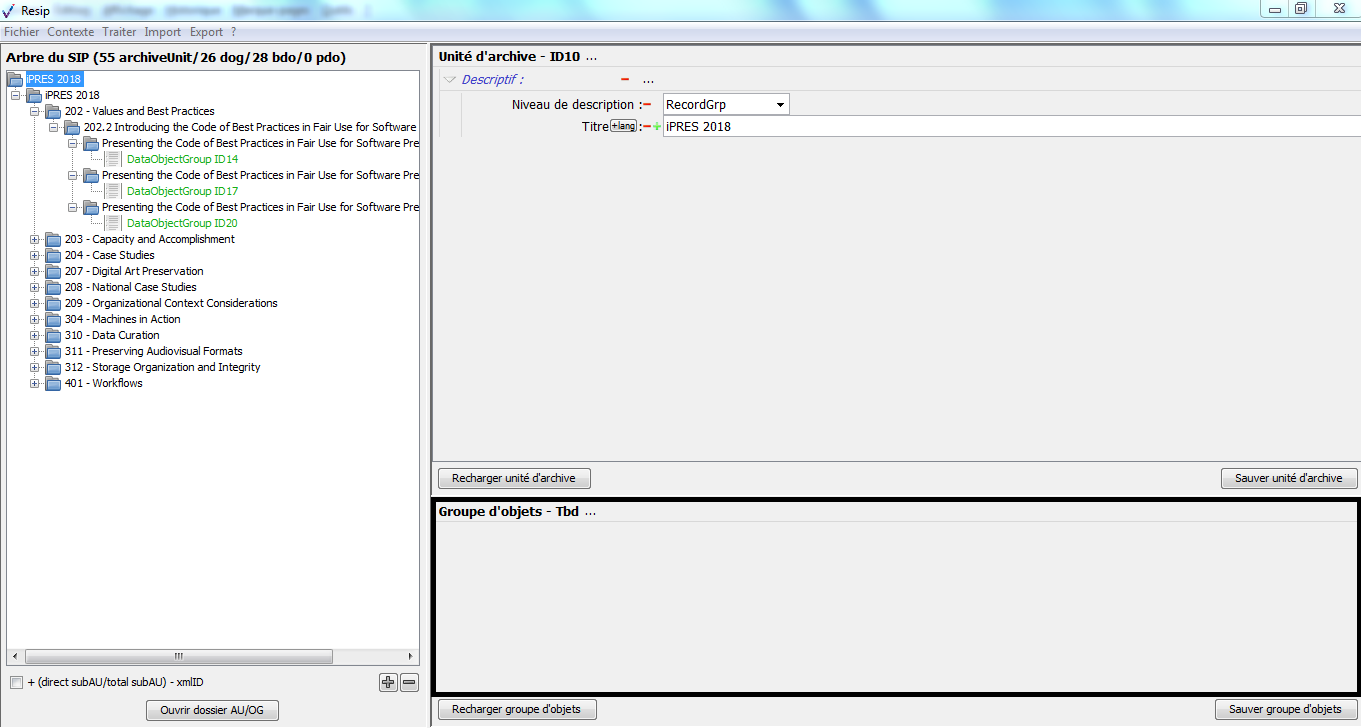Open the Niveau de description RecordGrp dropdown
The height and width of the screenshot is (728, 1361).
779,105
